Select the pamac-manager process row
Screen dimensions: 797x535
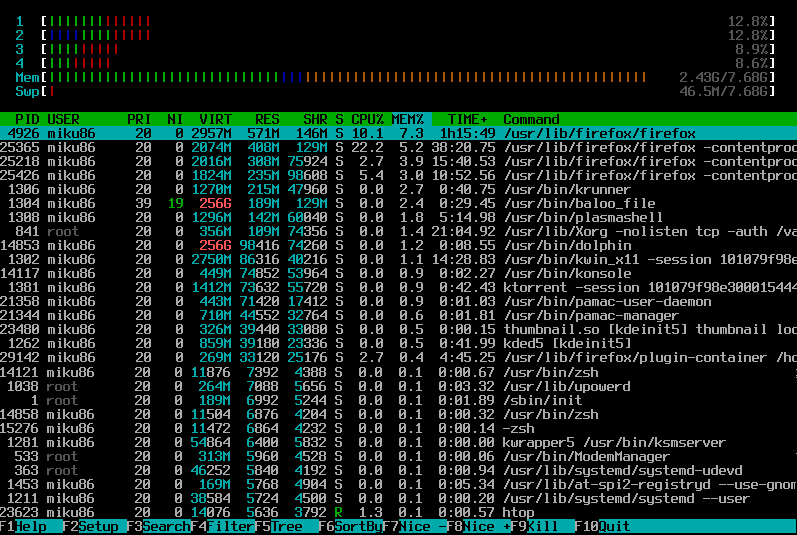click(x=398, y=316)
